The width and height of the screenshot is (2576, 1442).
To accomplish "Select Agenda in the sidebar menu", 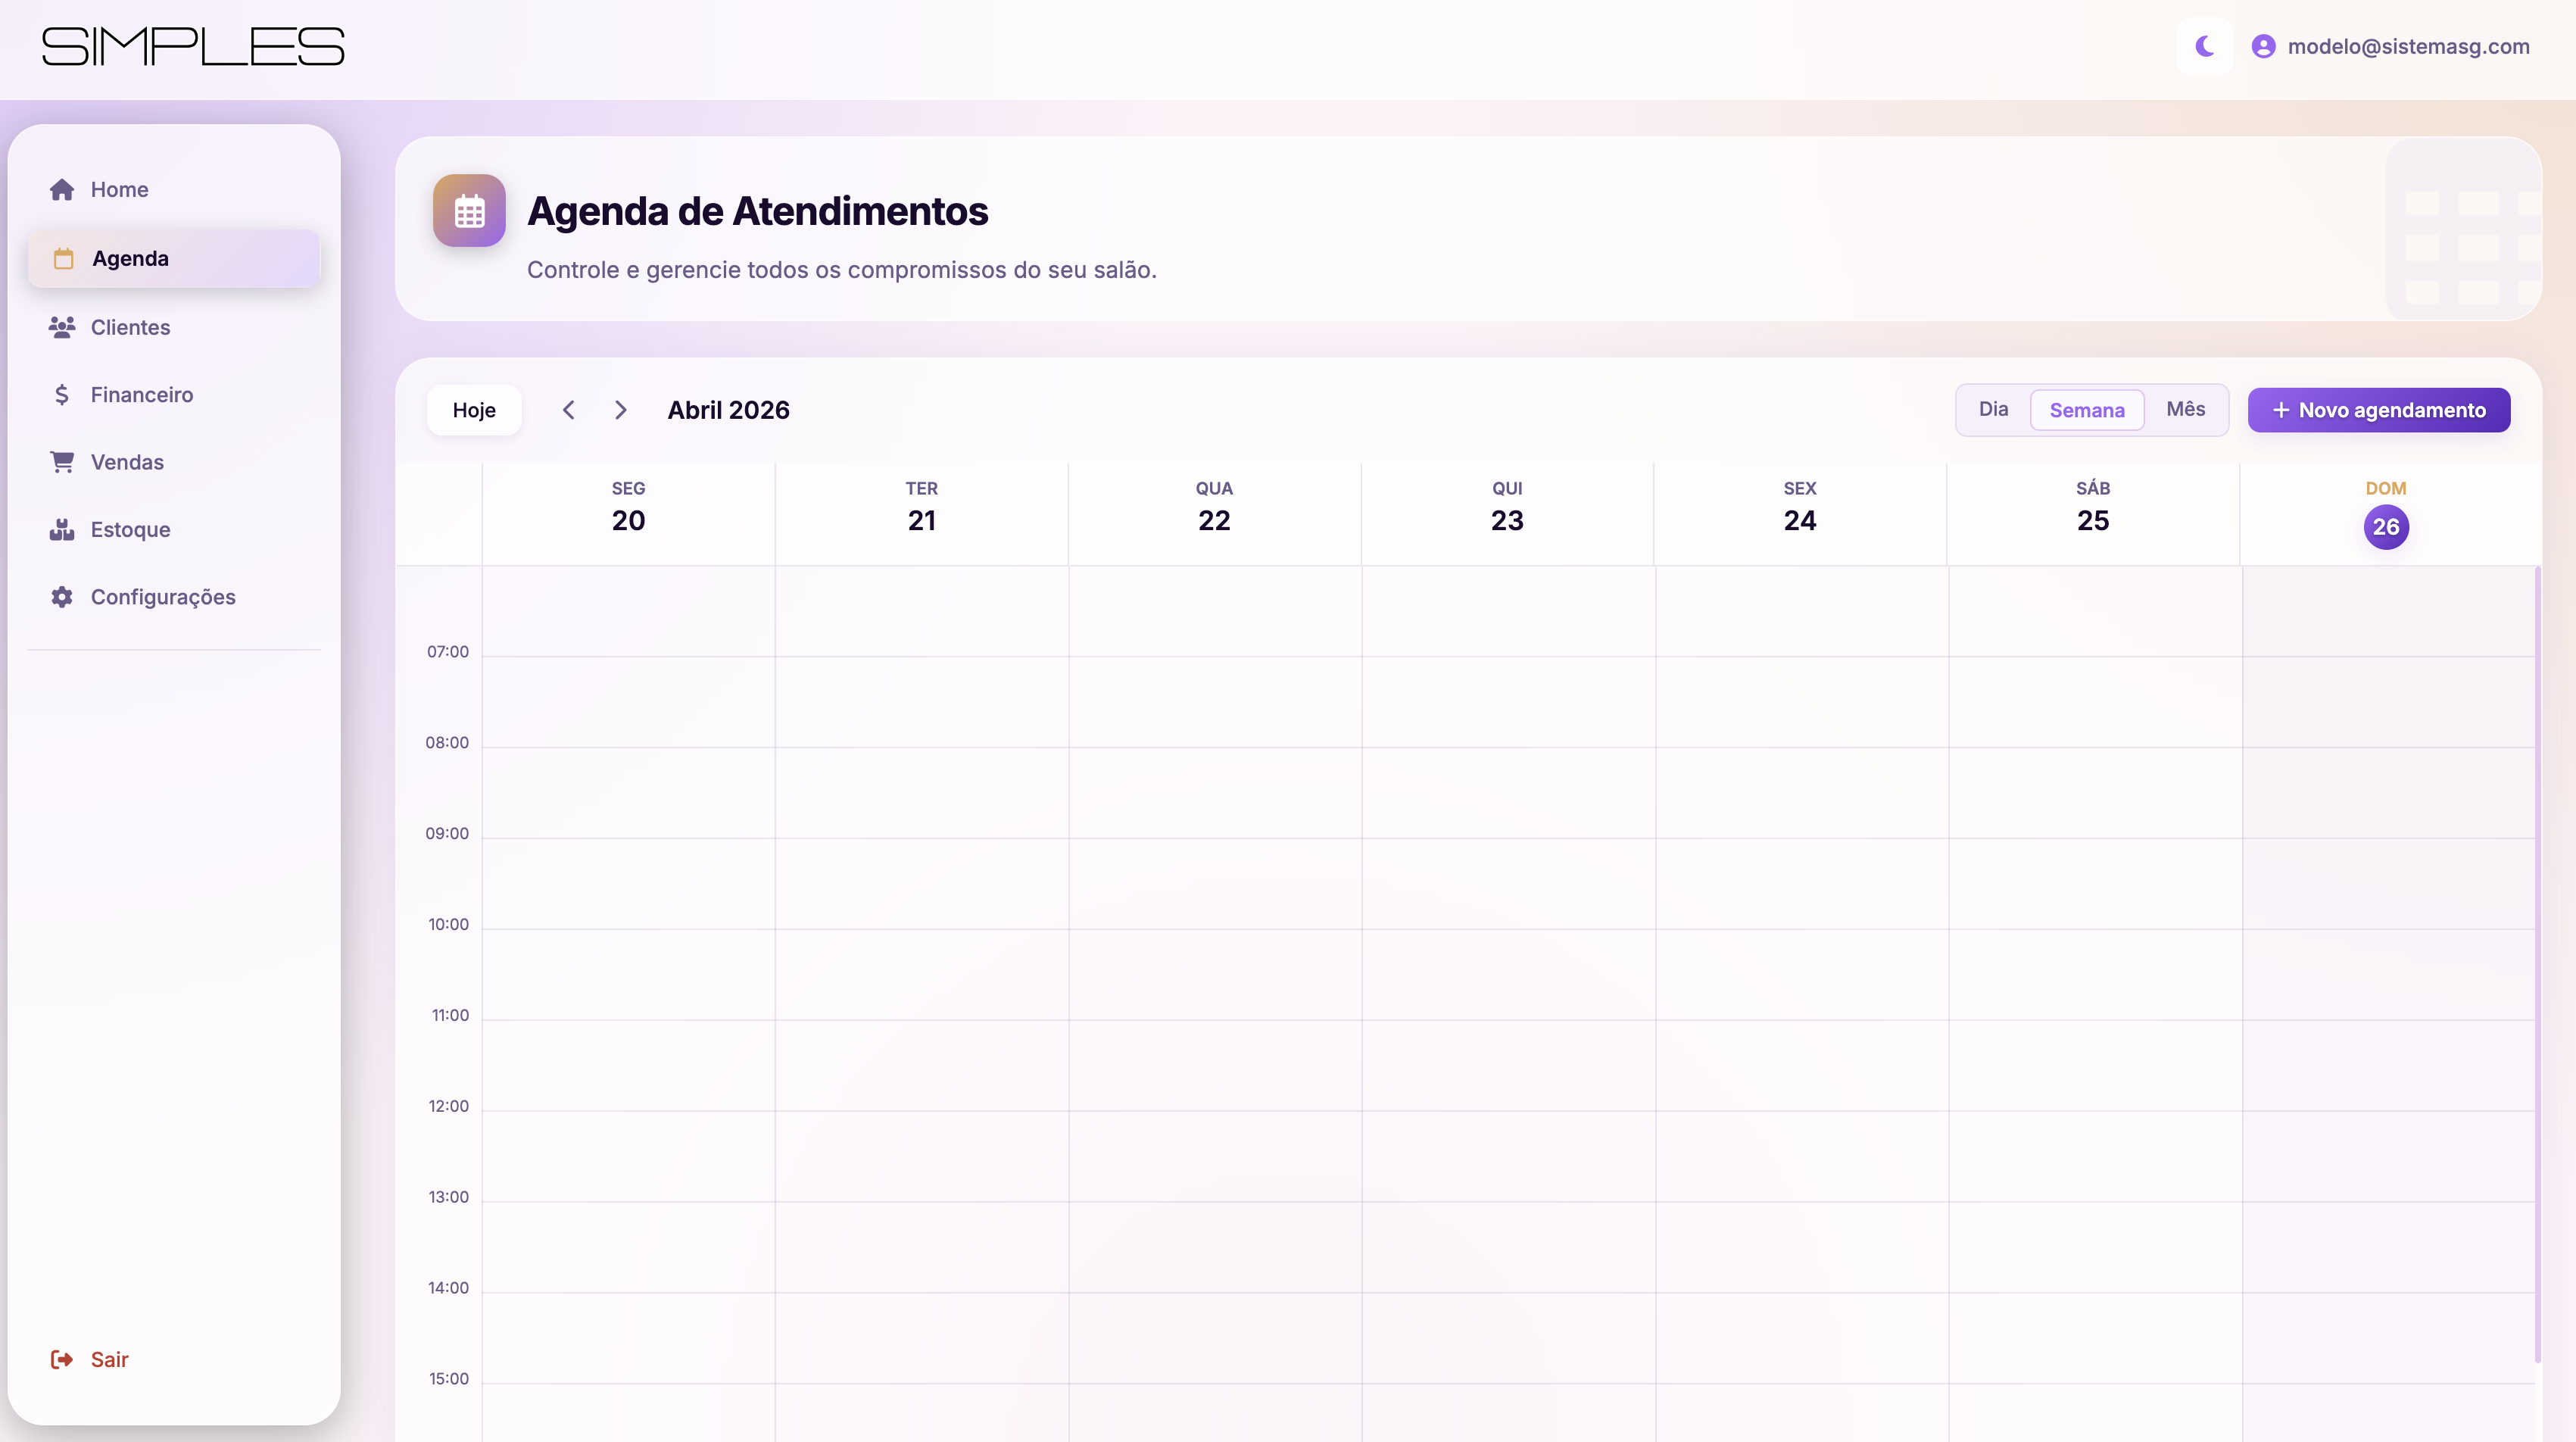I will [174, 259].
